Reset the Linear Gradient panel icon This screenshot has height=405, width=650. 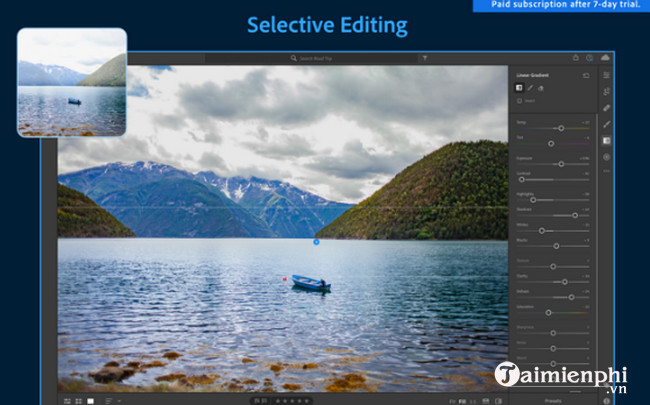click(586, 75)
